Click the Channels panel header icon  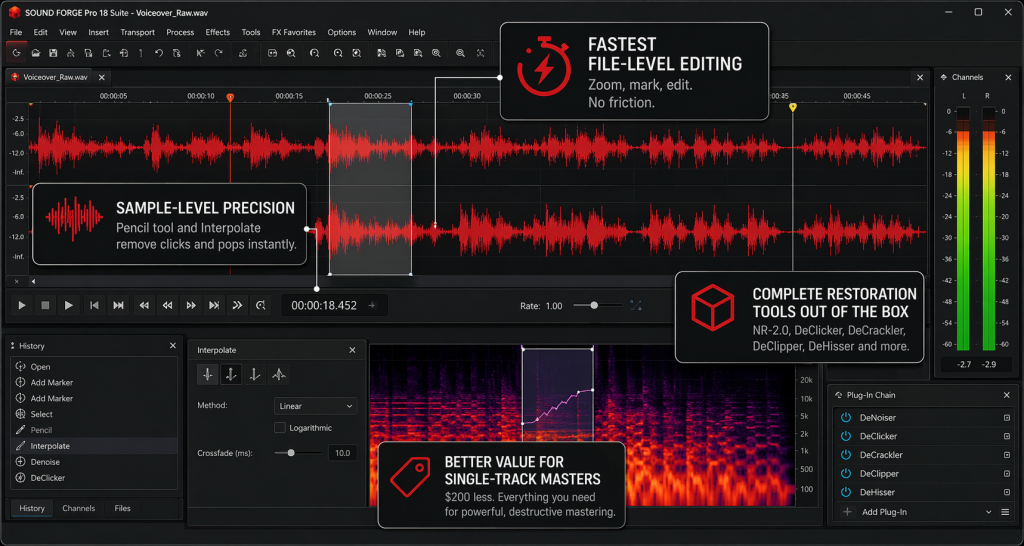[943, 77]
